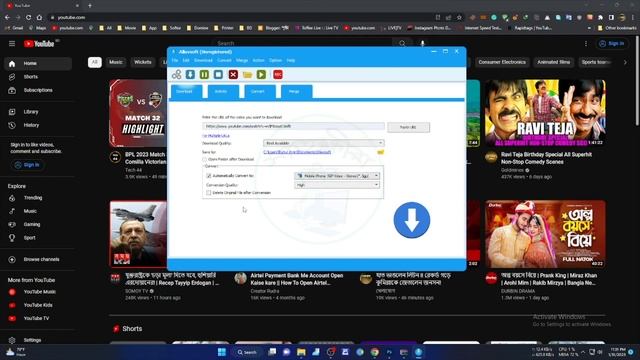Switch to Merge tab in Allavsoft
This screenshot has width=640, height=360.
(297, 91)
